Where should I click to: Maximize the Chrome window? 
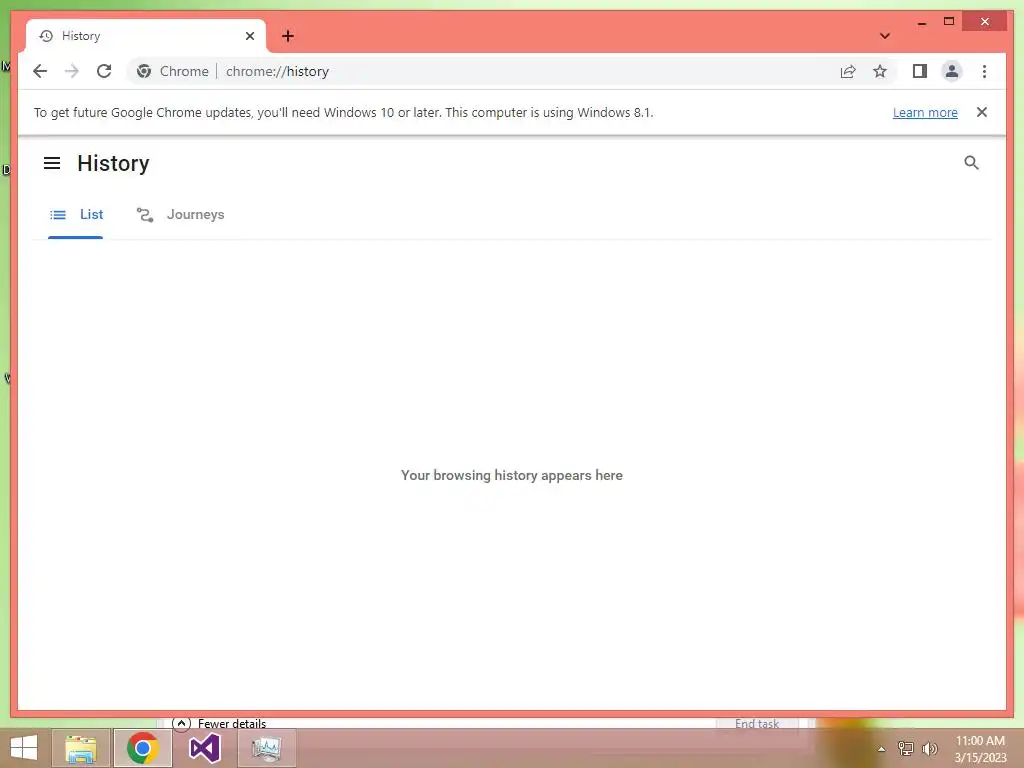(949, 22)
